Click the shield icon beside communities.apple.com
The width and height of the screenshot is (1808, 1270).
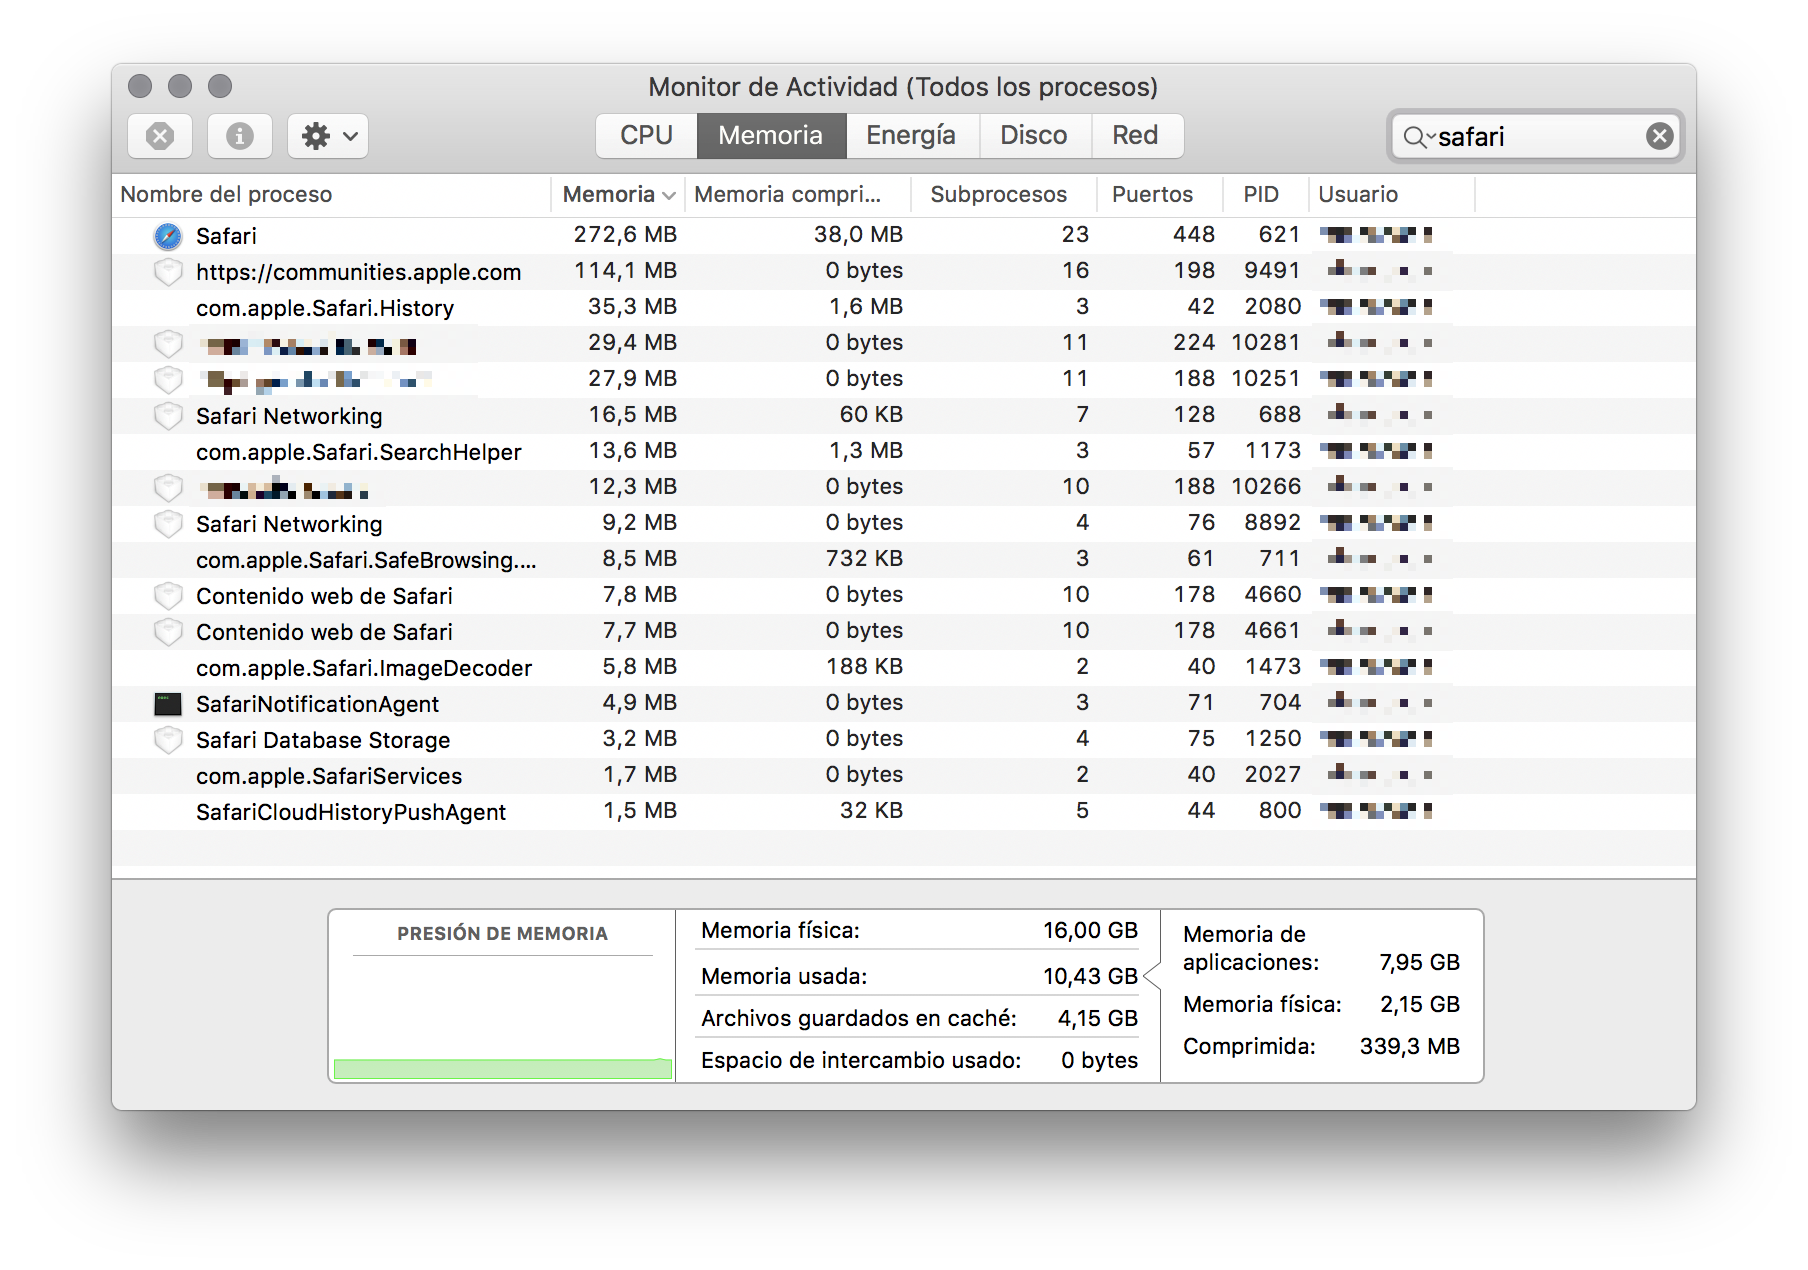click(168, 272)
